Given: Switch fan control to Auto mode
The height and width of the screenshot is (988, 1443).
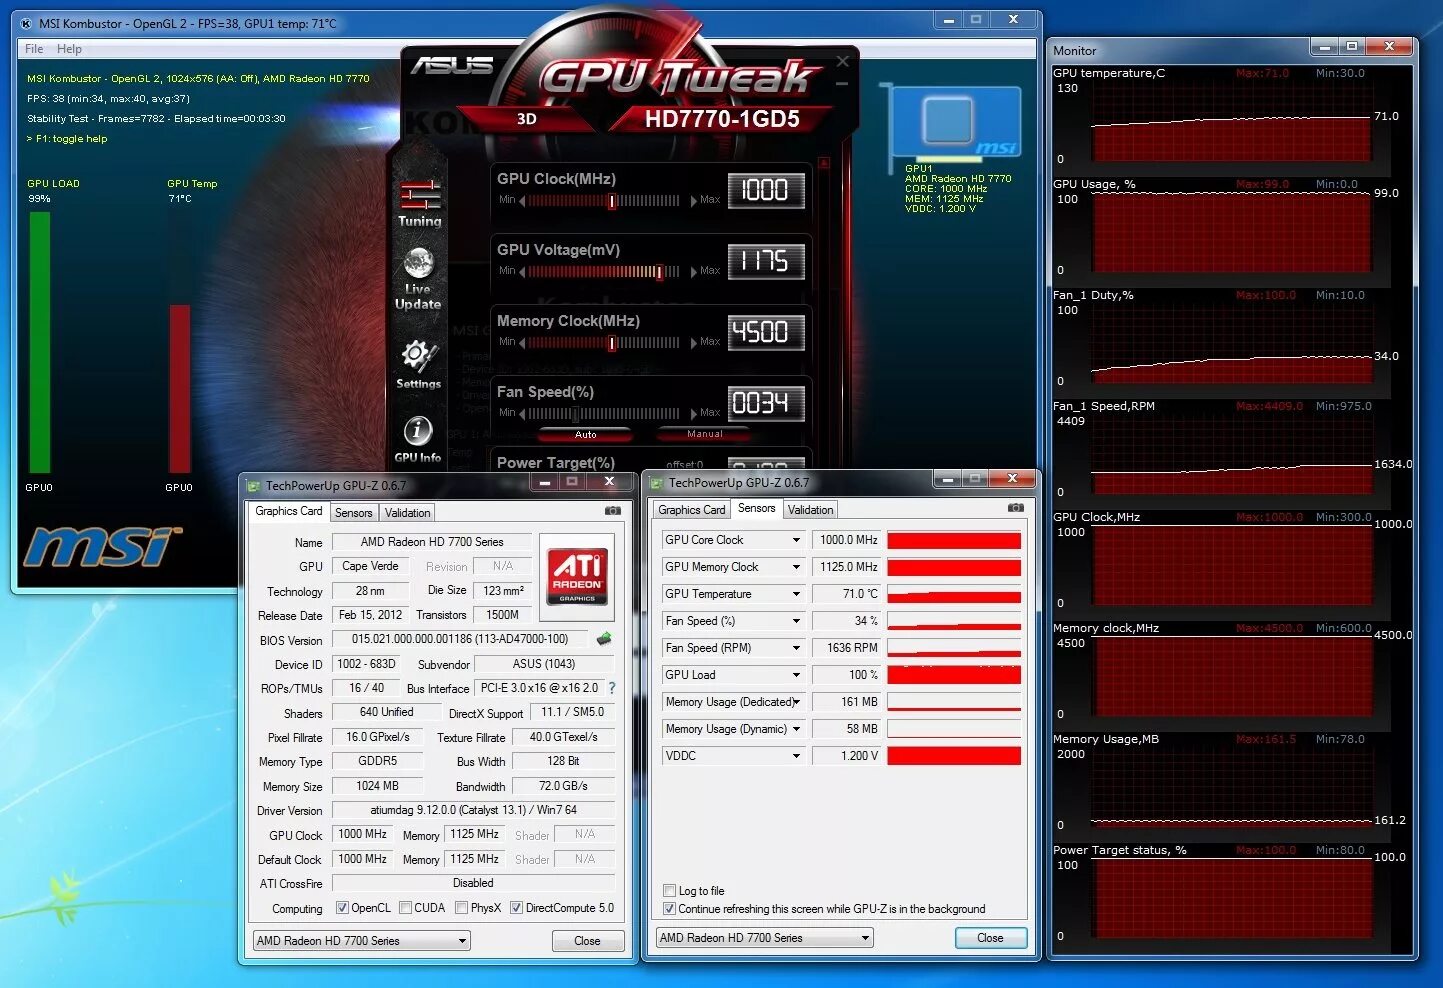Looking at the screenshot, I should coord(585,435).
